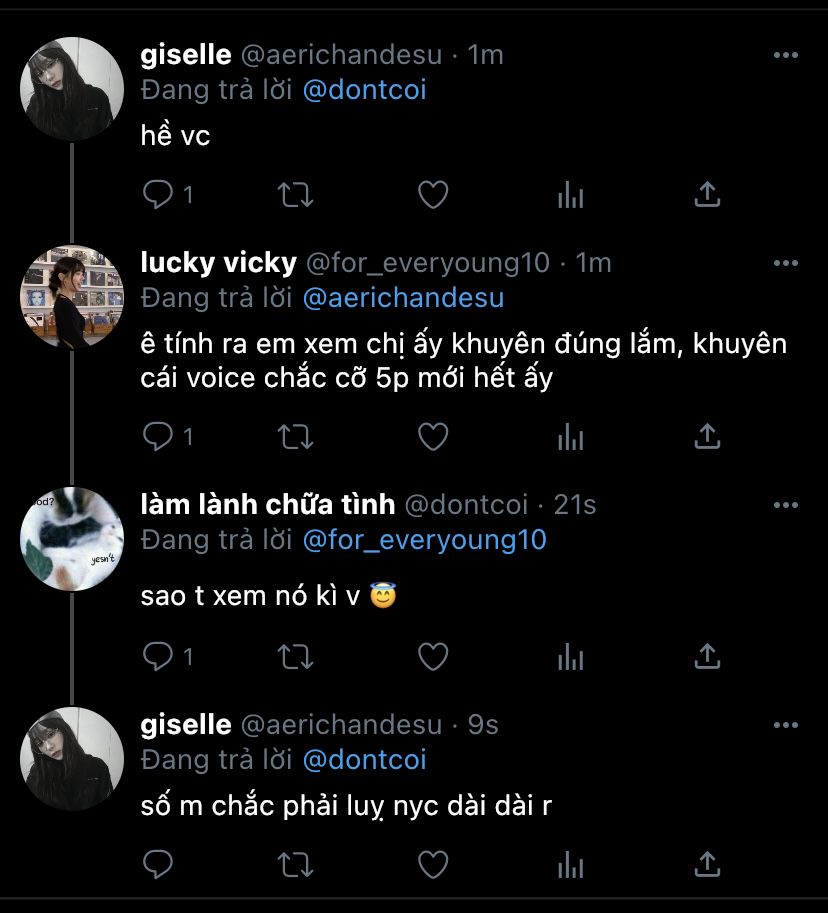Share giselle's "hề vc" tweet
This screenshot has width=828, height=913.
point(707,194)
